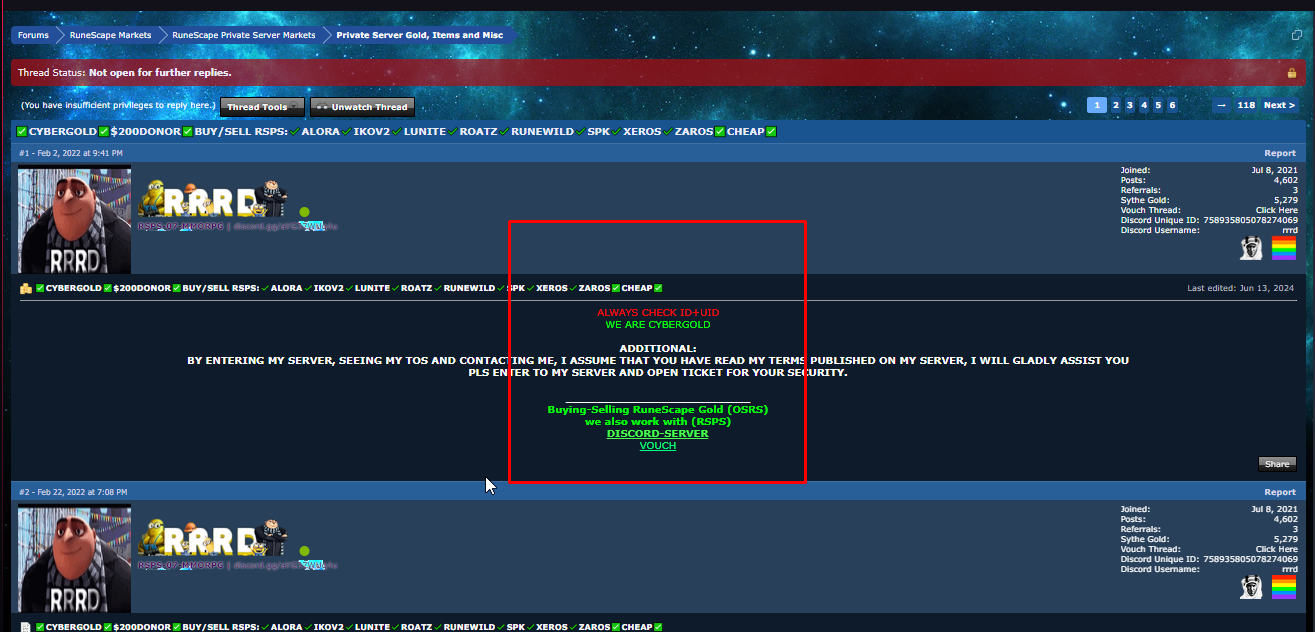Click the Sythe Gold 5,279 value in post #1
The image size is (1315, 632).
coord(1284,200)
